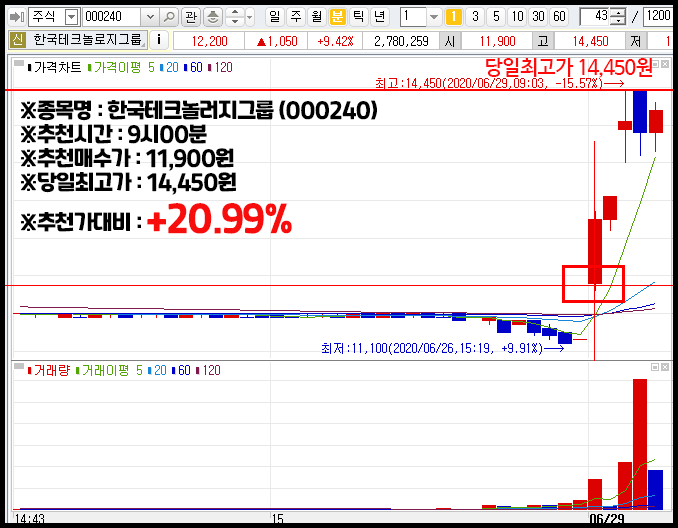Image resolution: width=678 pixels, height=528 pixels.
Task: Click the price change ▲1,050 value
Action: 277,41
